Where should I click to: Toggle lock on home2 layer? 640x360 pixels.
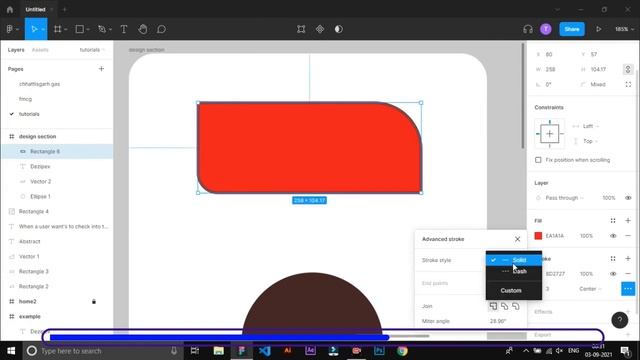pyautogui.click(x=93, y=301)
